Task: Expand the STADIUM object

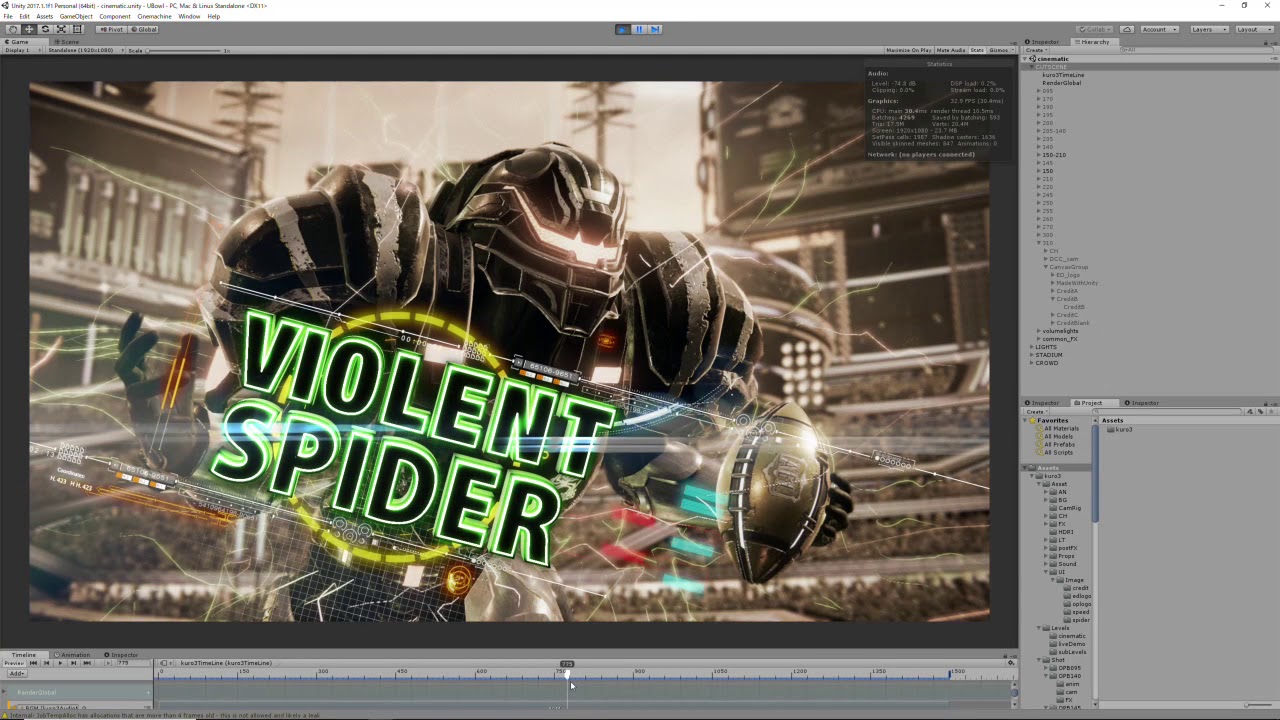Action: point(1032,355)
